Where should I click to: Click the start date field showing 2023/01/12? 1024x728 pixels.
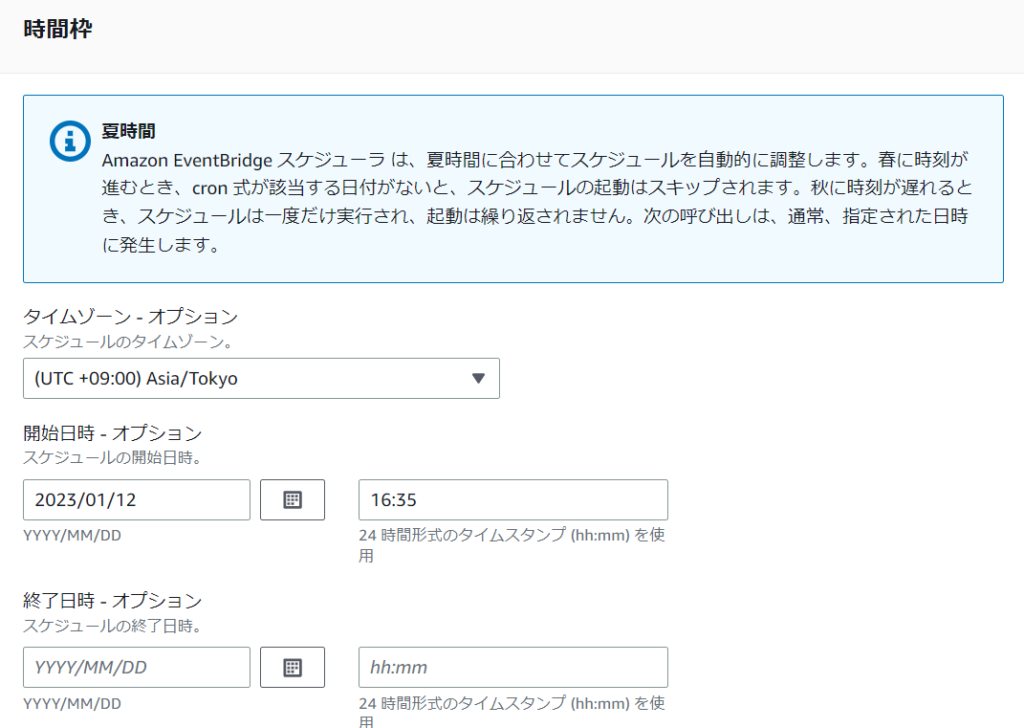(136, 500)
